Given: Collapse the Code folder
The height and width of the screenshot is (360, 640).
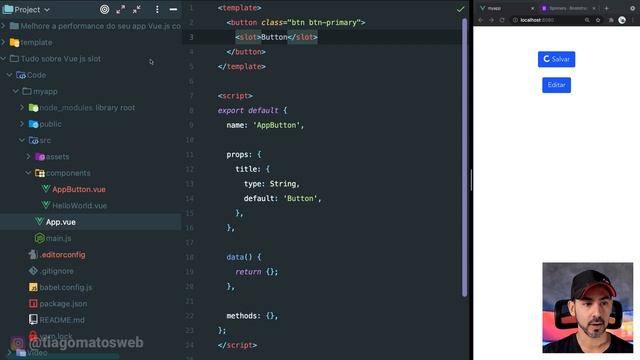Looking at the screenshot, I should pos(9,75).
